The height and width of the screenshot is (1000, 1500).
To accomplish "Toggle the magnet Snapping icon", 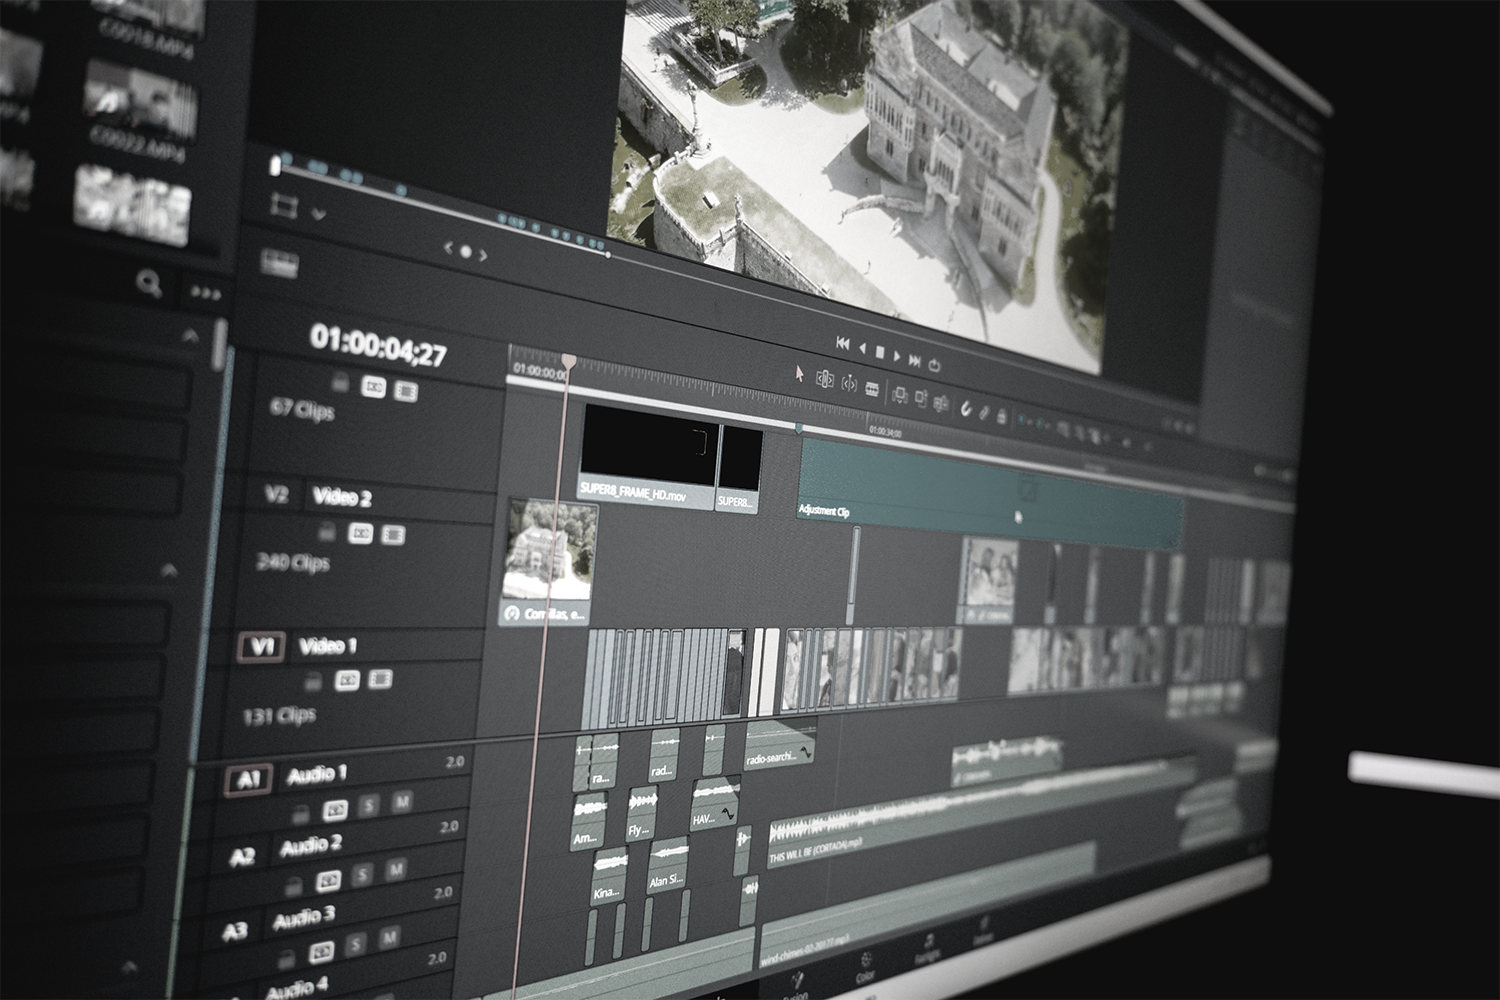I will [966, 408].
